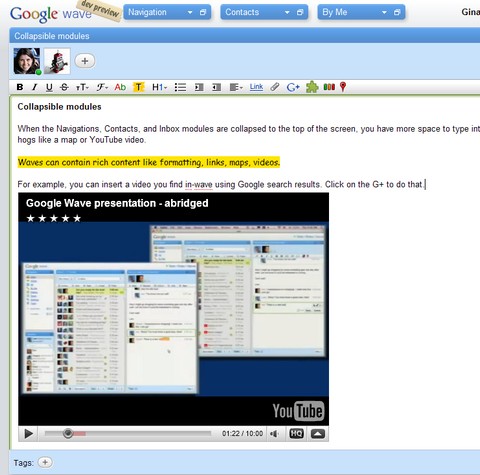Add participant with plus button

(85, 61)
